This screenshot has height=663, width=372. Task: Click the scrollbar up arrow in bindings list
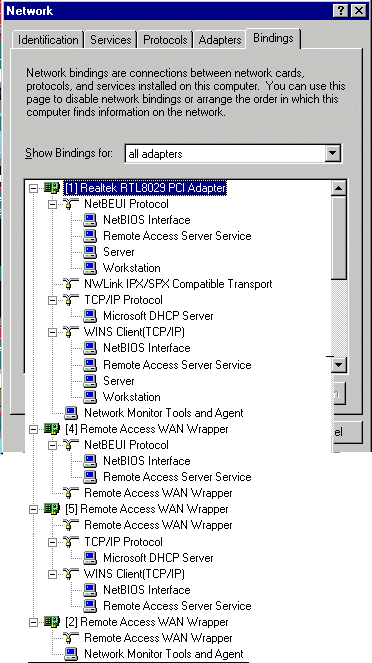[x=339, y=188]
